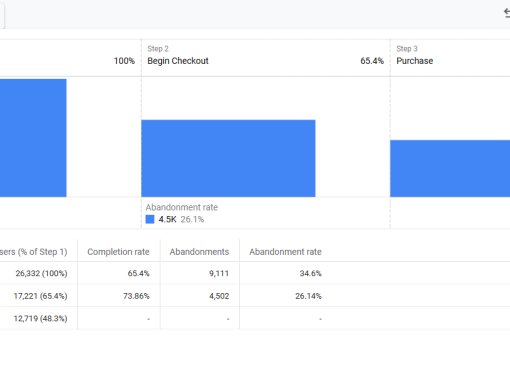
Task: Click the Completion rate column header
Action: pyautogui.click(x=118, y=252)
